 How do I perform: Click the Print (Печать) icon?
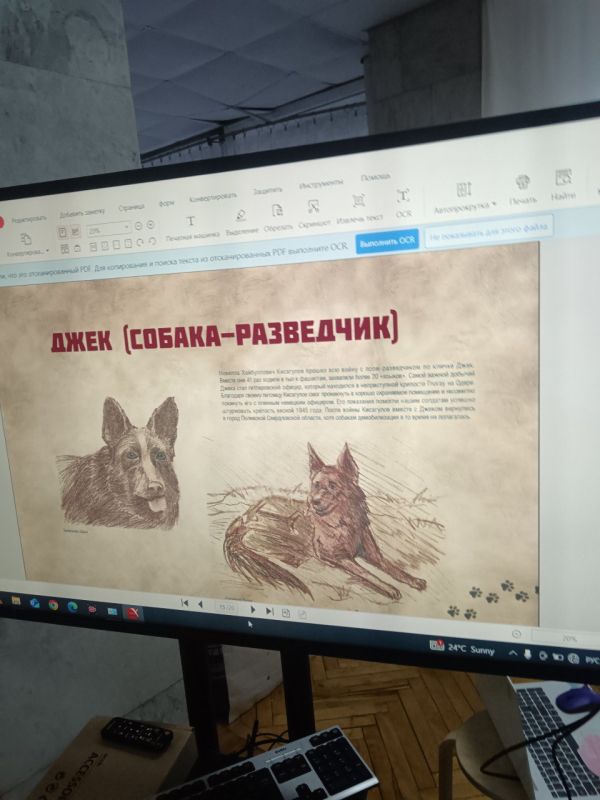click(x=522, y=185)
